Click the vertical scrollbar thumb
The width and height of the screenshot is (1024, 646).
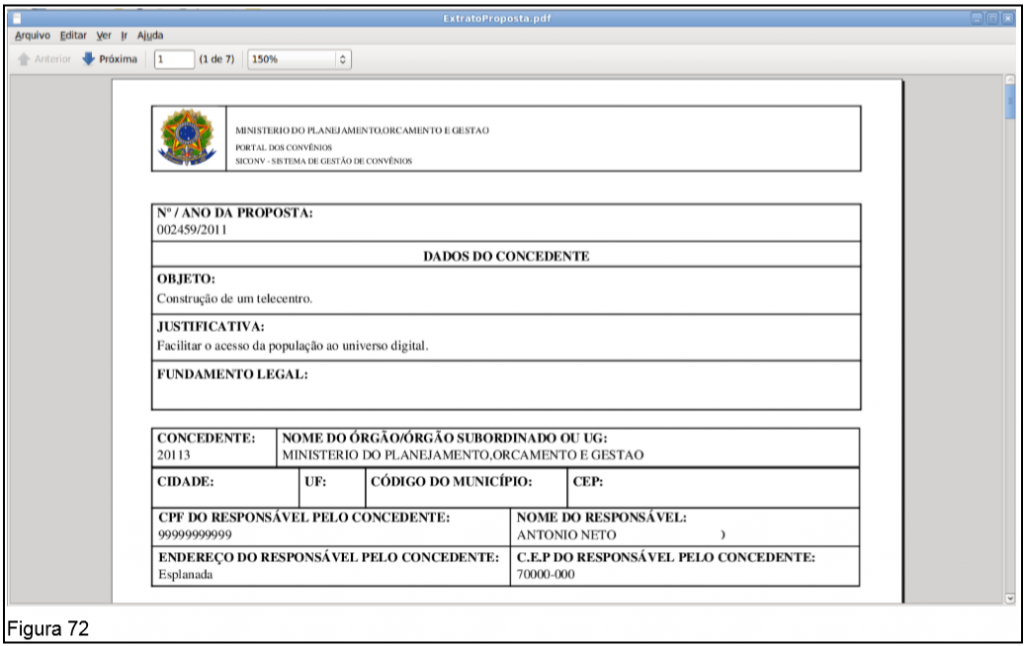pos(1010,105)
